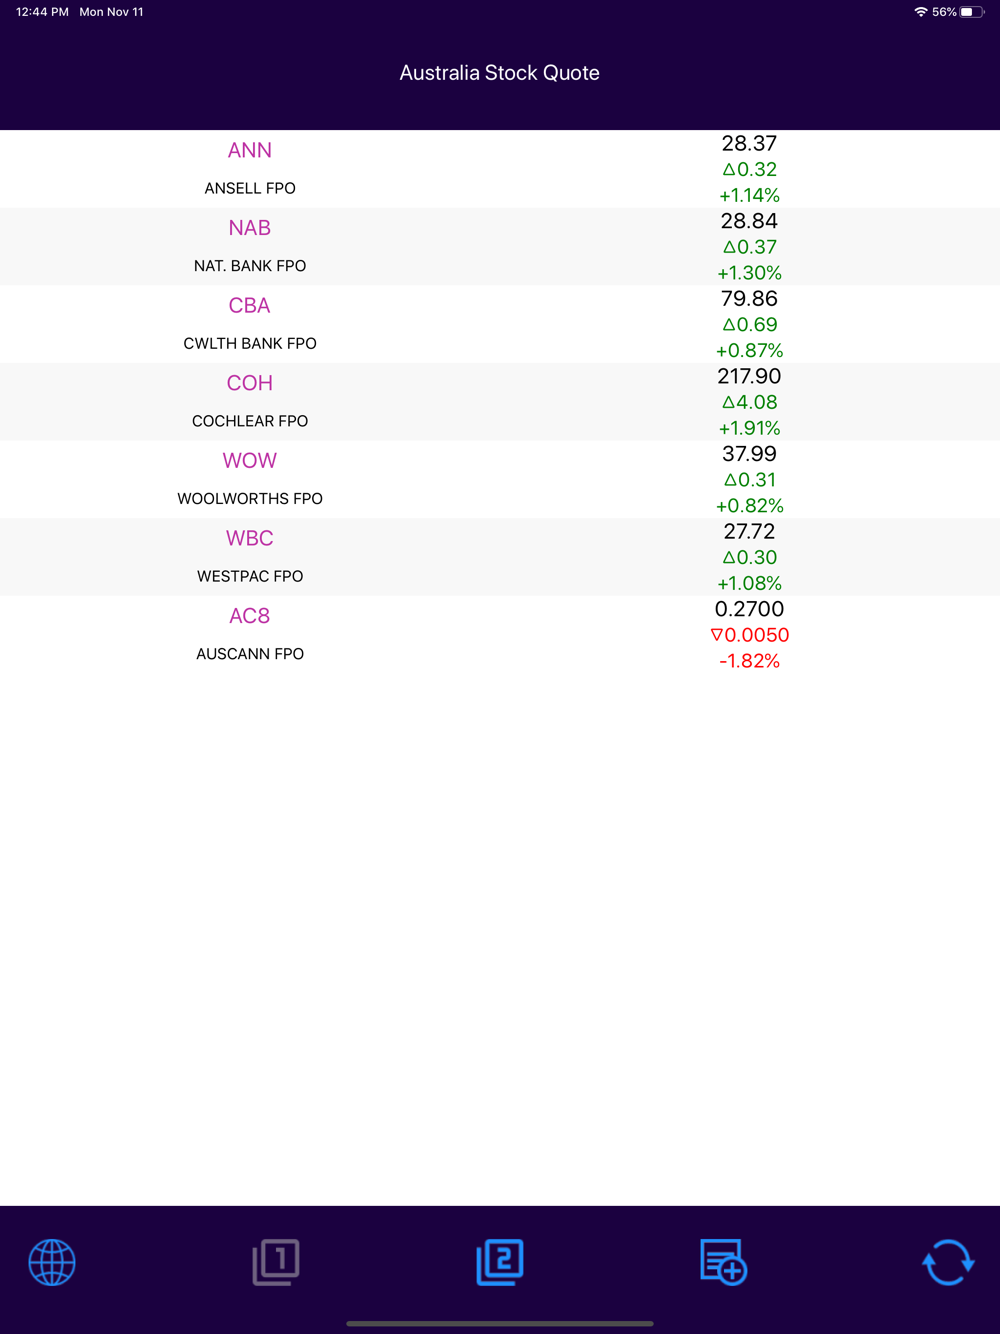Check the battery icon in status bar
1000x1334 pixels.
(x=972, y=12)
